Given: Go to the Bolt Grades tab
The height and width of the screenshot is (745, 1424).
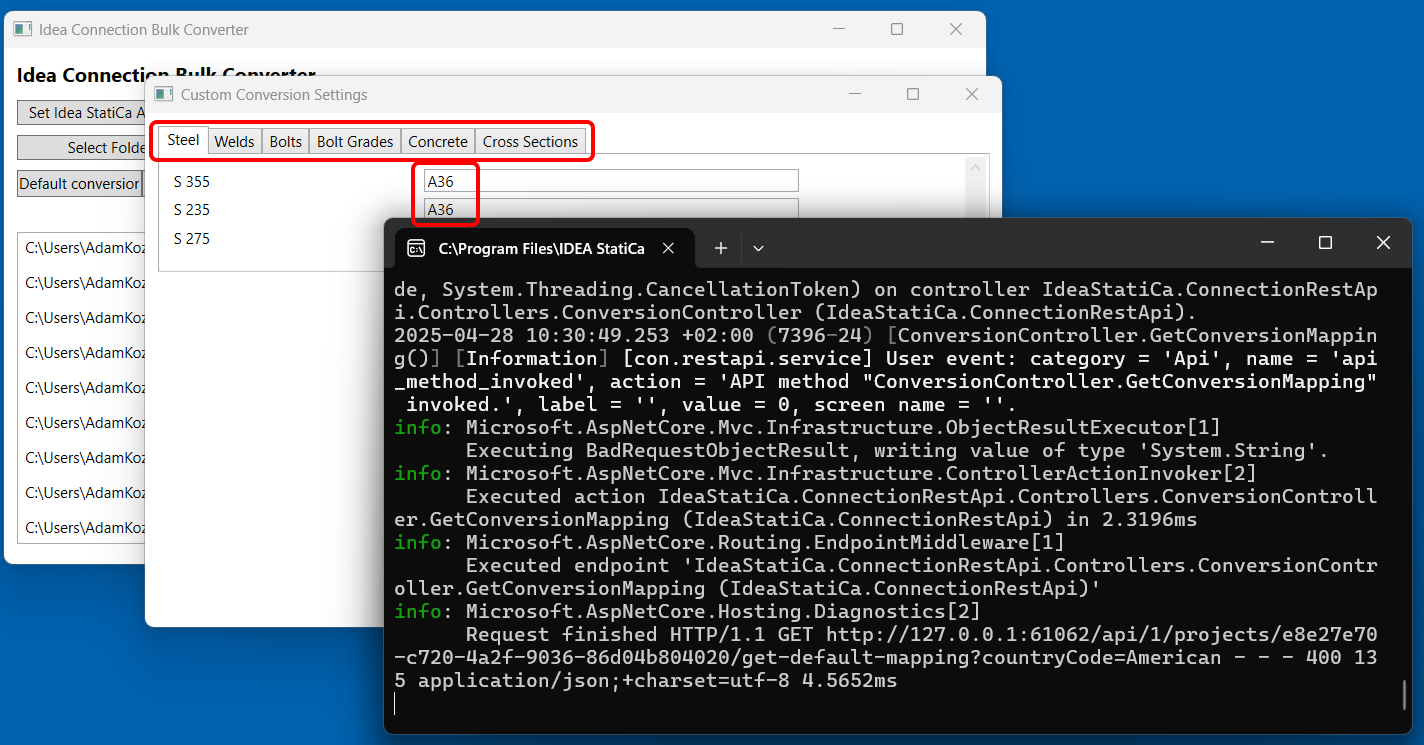Looking at the screenshot, I should (x=355, y=142).
